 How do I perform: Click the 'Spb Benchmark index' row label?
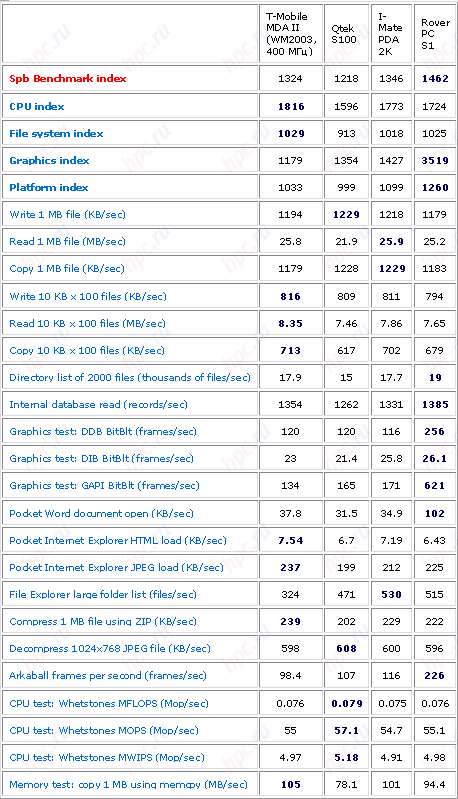click(68, 79)
